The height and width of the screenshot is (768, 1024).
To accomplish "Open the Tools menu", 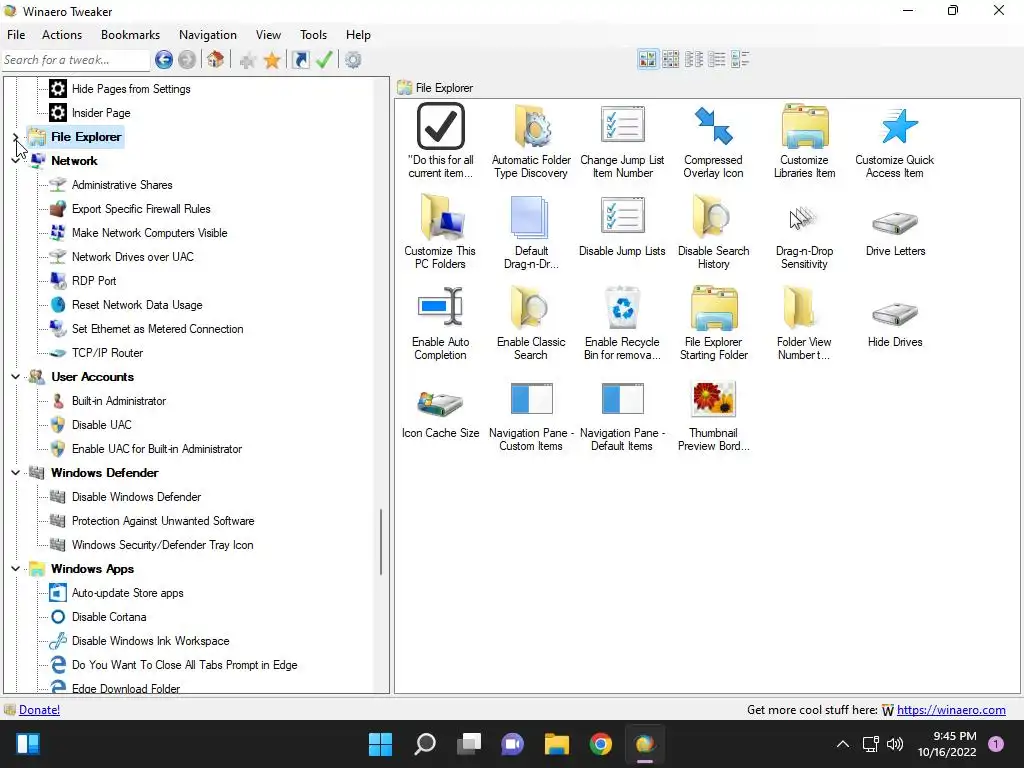I will [x=313, y=35].
